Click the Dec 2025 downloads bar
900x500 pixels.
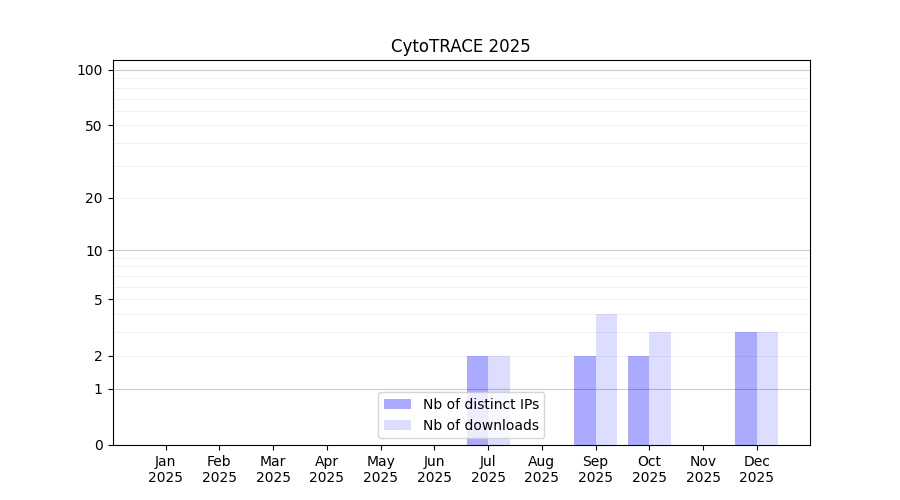[767, 389]
